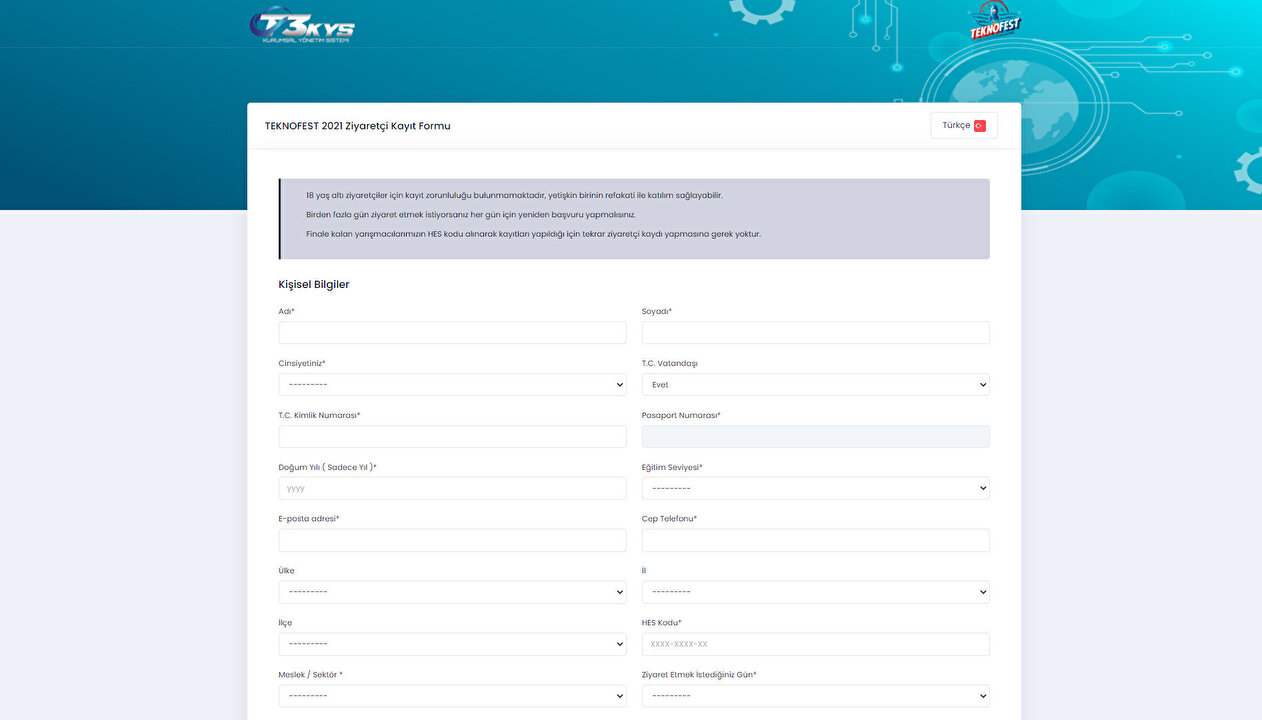The width and height of the screenshot is (1262, 720).
Task: Open the T.C. Vatandaşı dropdown
Action: pyautogui.click(x=815, y=384)
